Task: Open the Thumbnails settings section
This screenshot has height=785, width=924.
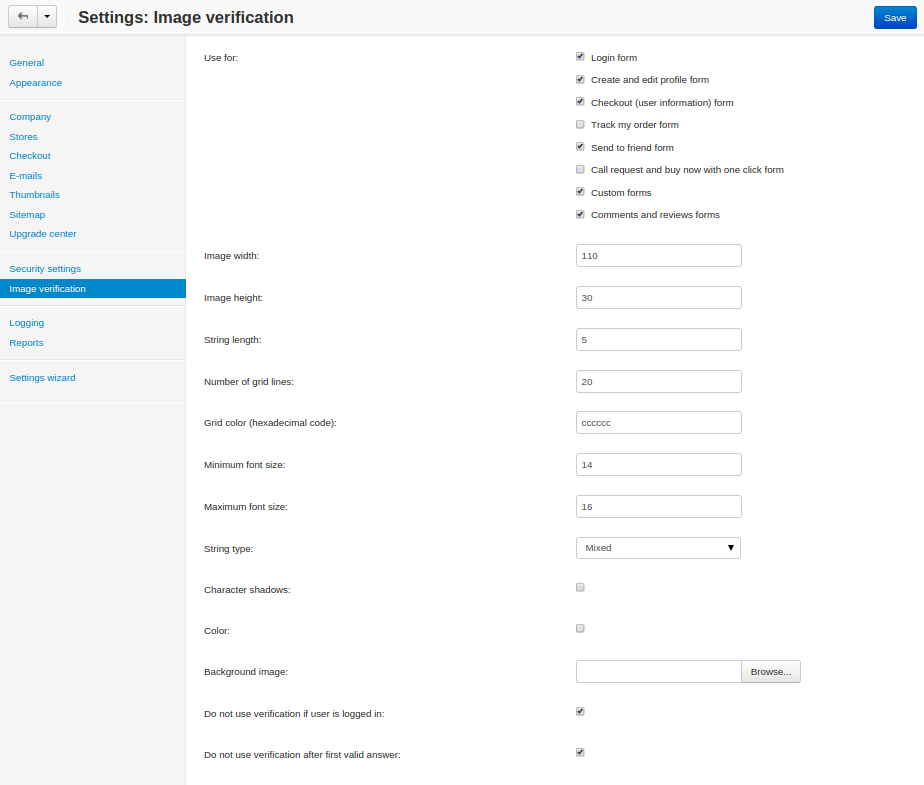Action: coord(34,194)
